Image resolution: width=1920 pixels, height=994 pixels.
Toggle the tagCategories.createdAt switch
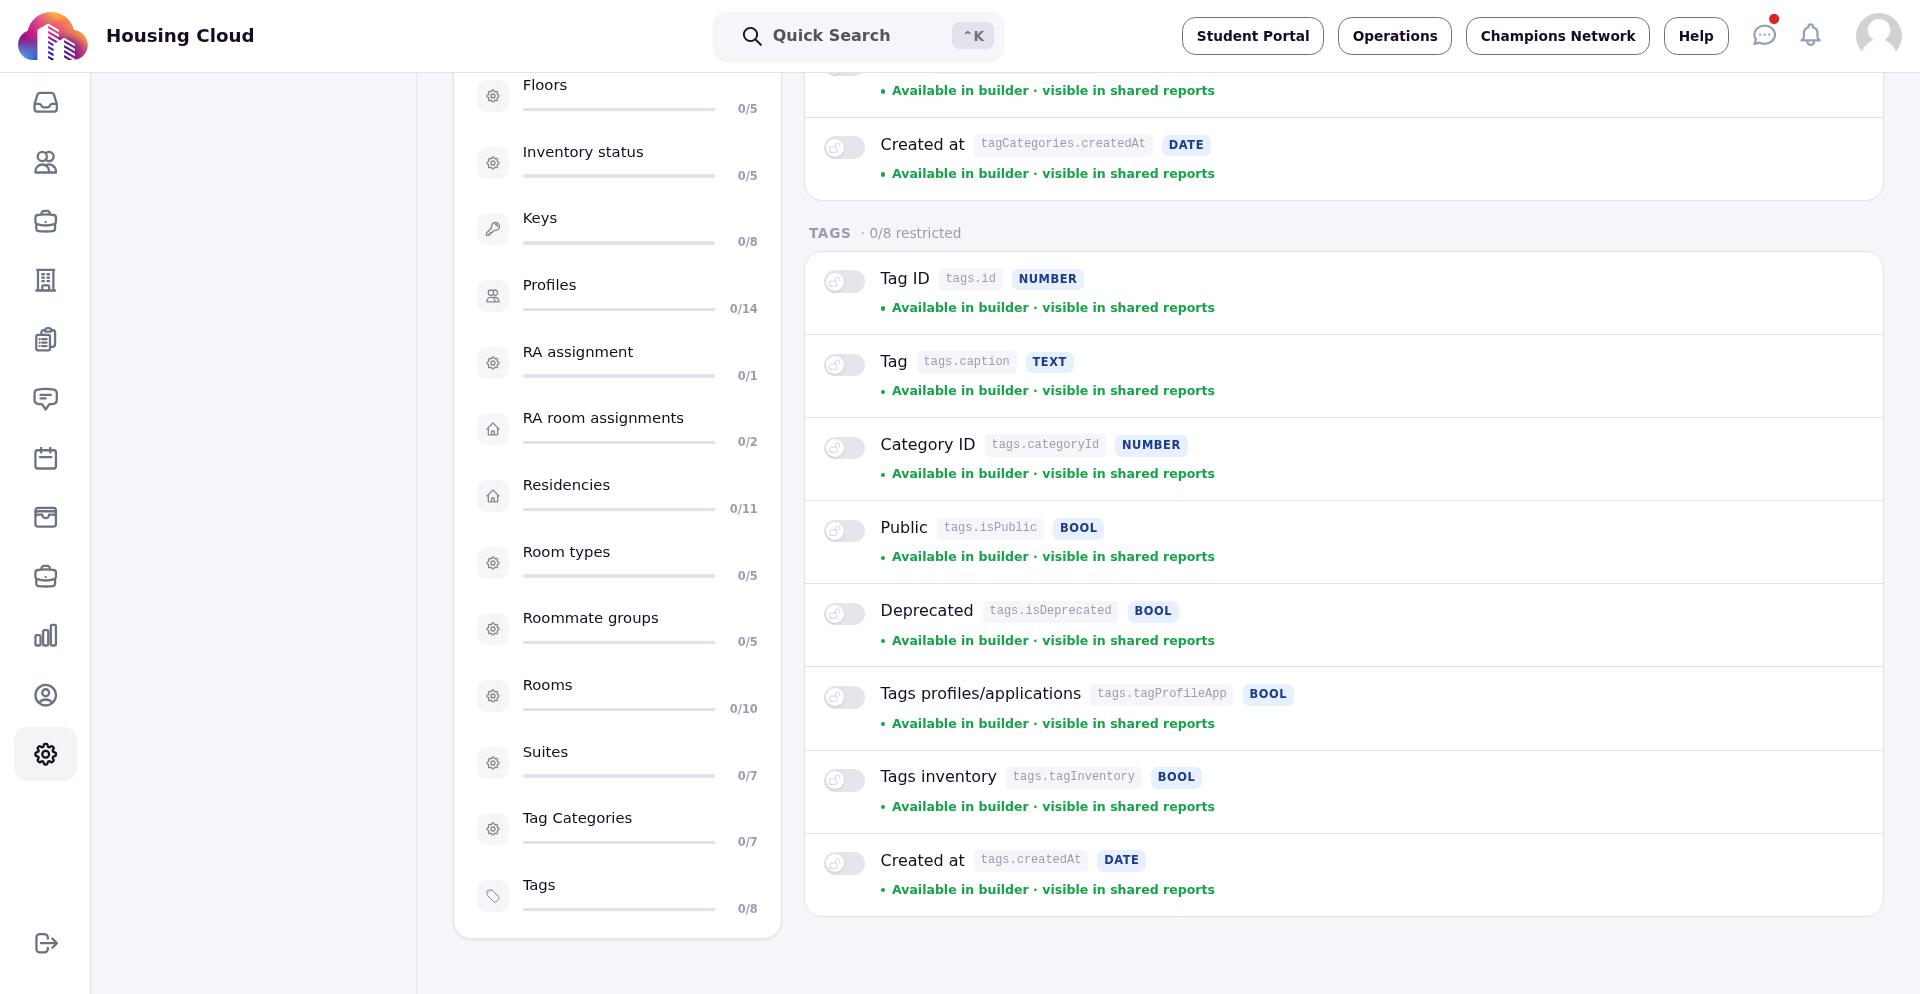pos(844,147)
